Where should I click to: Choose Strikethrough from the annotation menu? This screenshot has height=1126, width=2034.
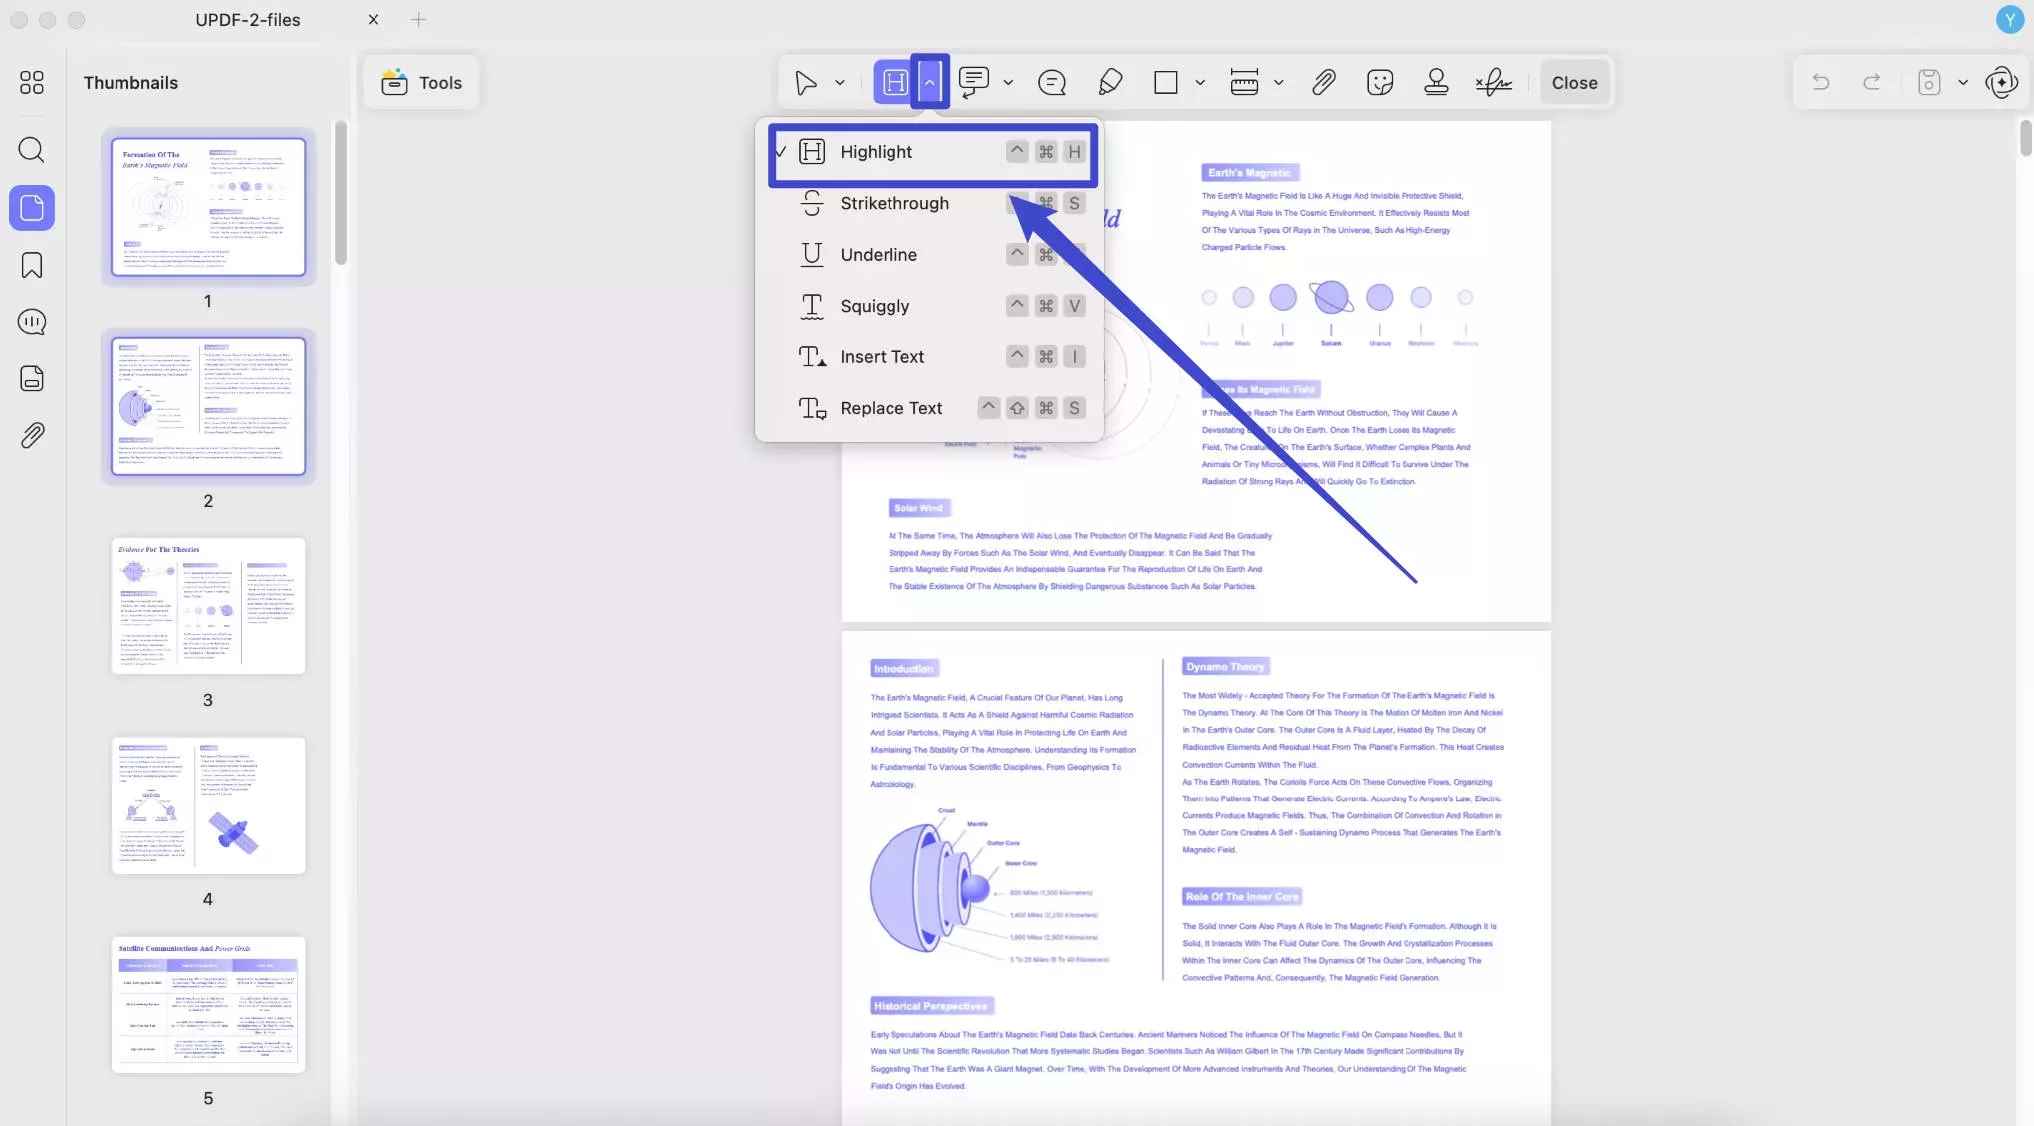point(894,203)
